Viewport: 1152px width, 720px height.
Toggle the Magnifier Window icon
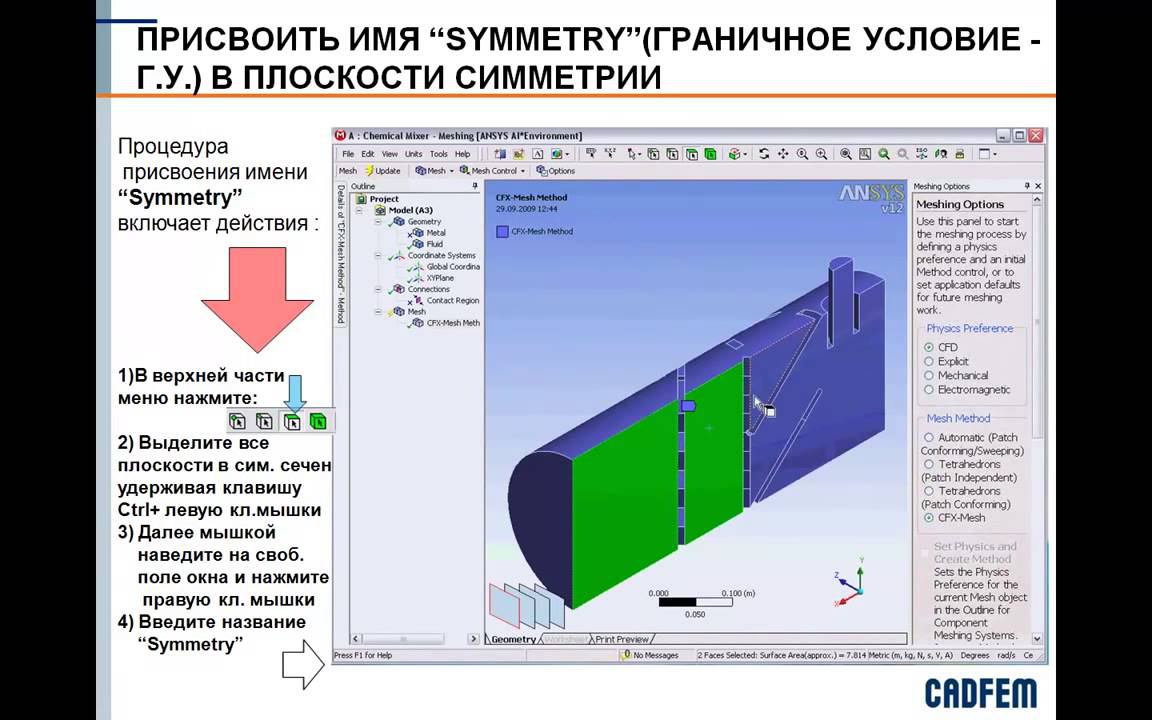tap(865, 154)
